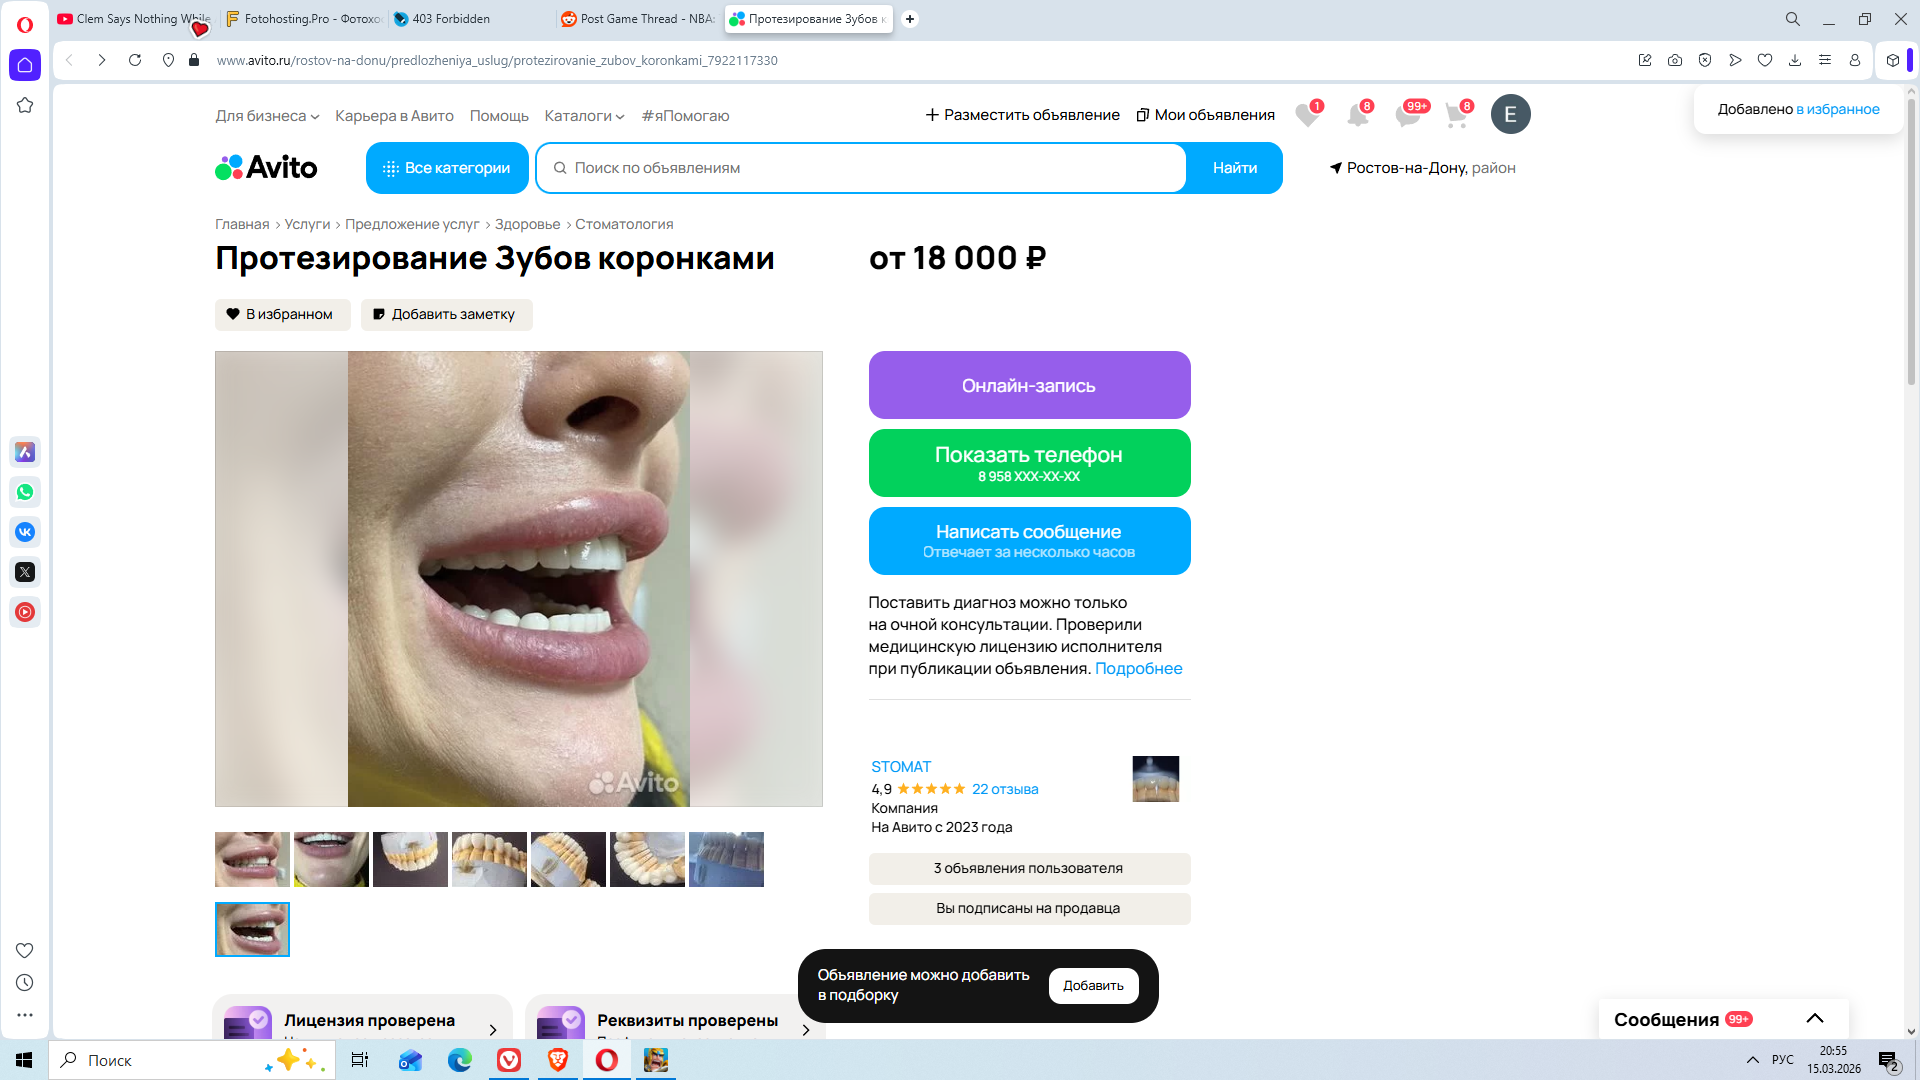The height and width of the screenshot is (1080, 1920).
Task: Expand the 'Сообщения' chat panel
Action: coord(1814,1019)
